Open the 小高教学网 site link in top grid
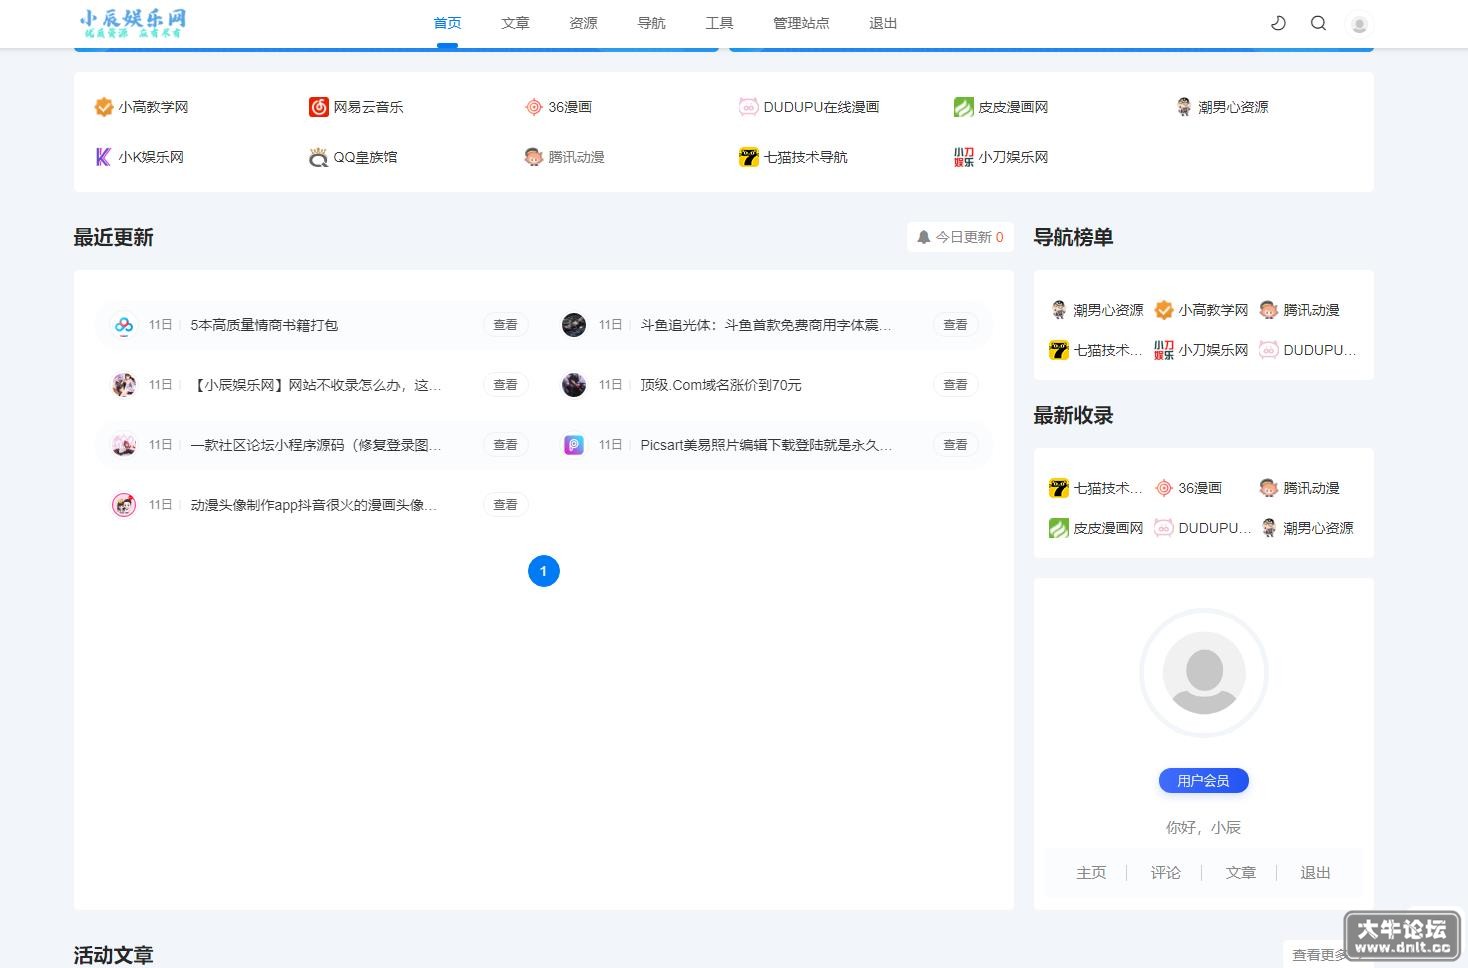 point(141,107)
